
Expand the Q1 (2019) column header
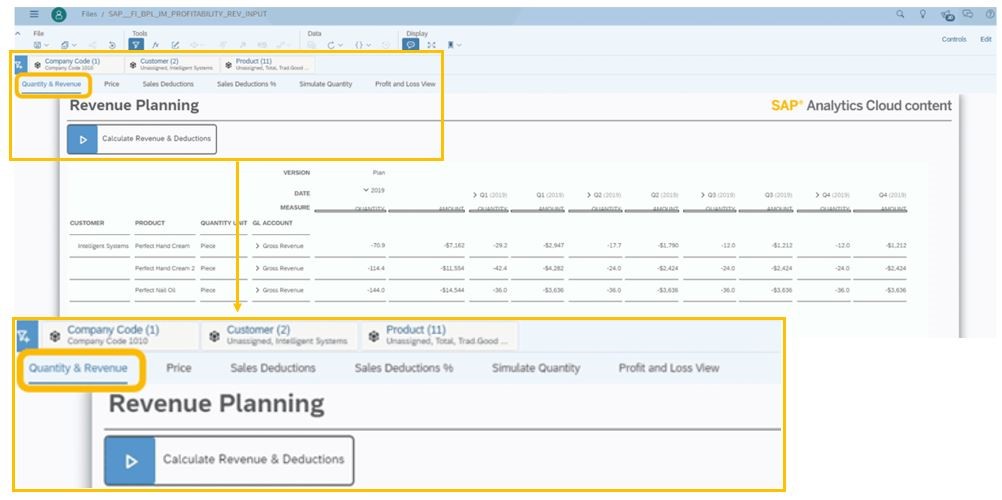click(x=475, y=194)
